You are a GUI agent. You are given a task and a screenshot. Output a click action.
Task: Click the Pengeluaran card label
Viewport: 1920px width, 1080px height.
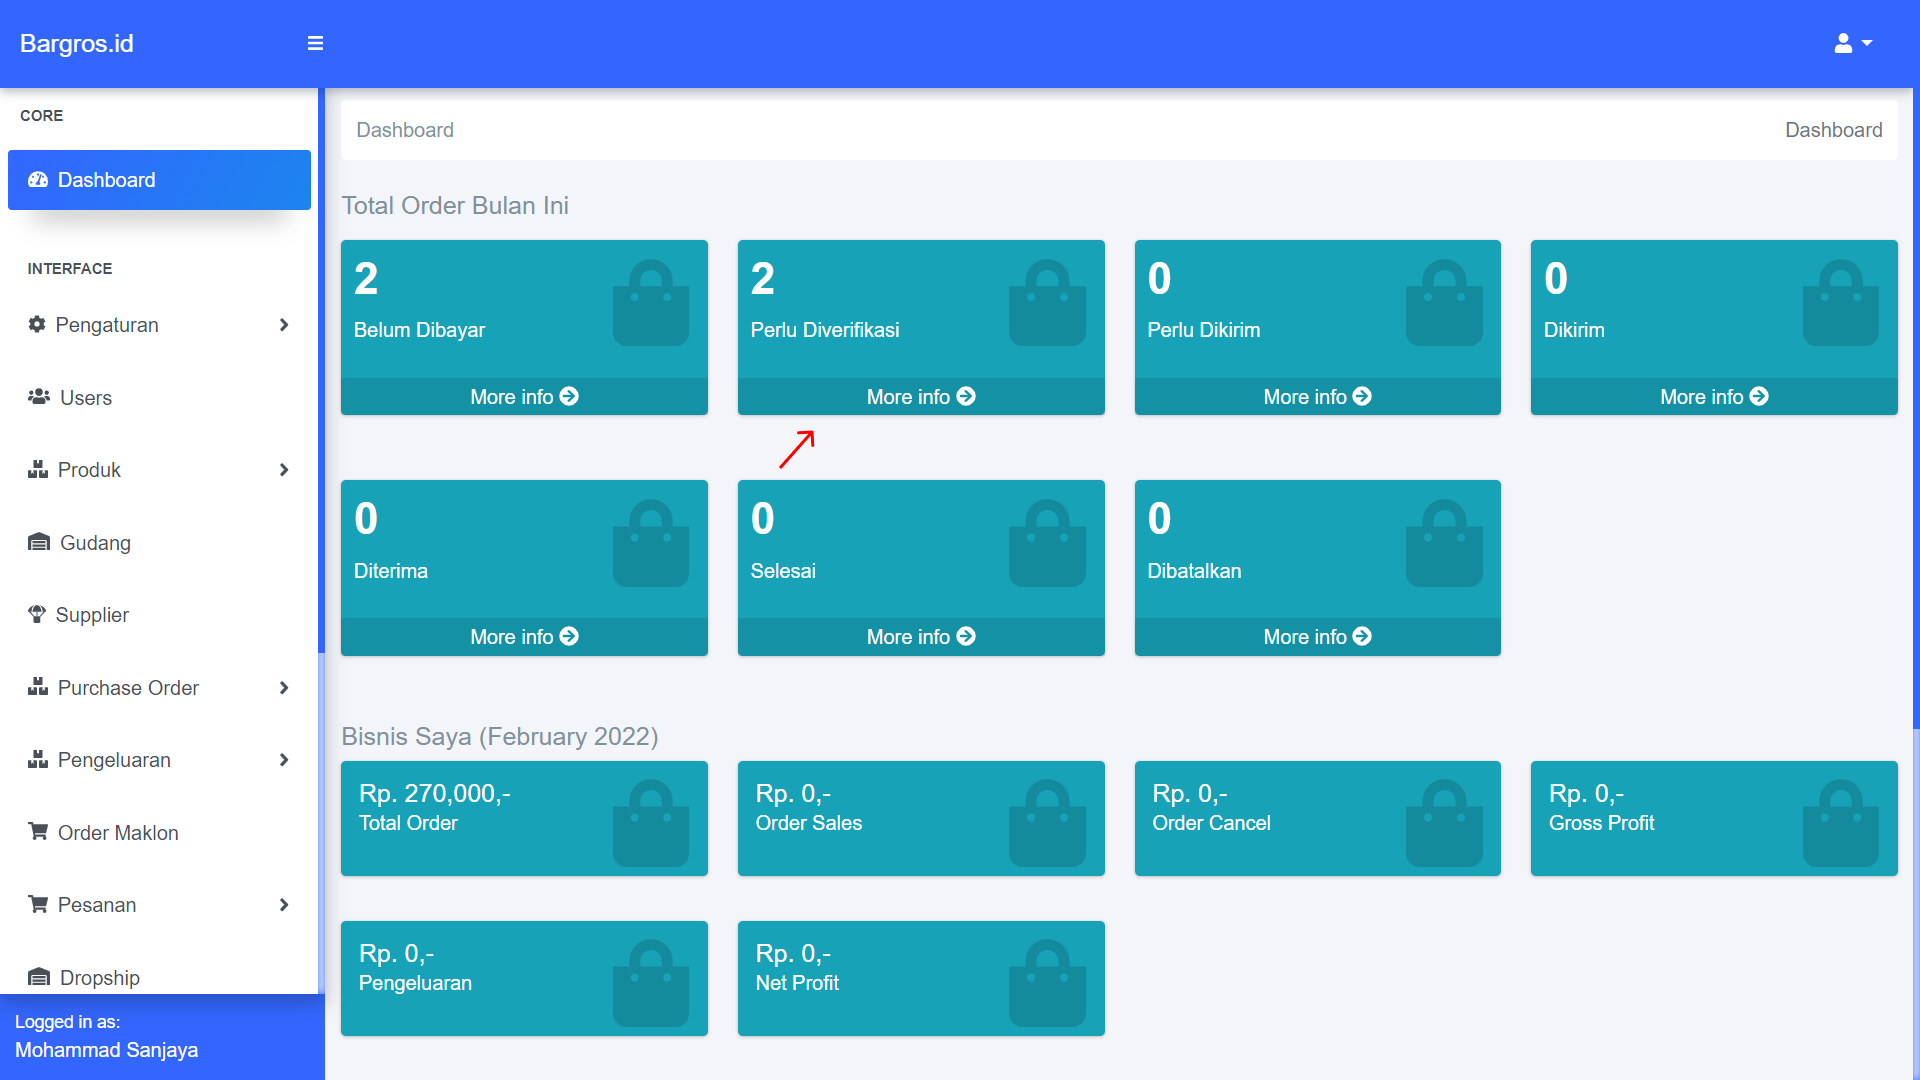tap(415, 983)
